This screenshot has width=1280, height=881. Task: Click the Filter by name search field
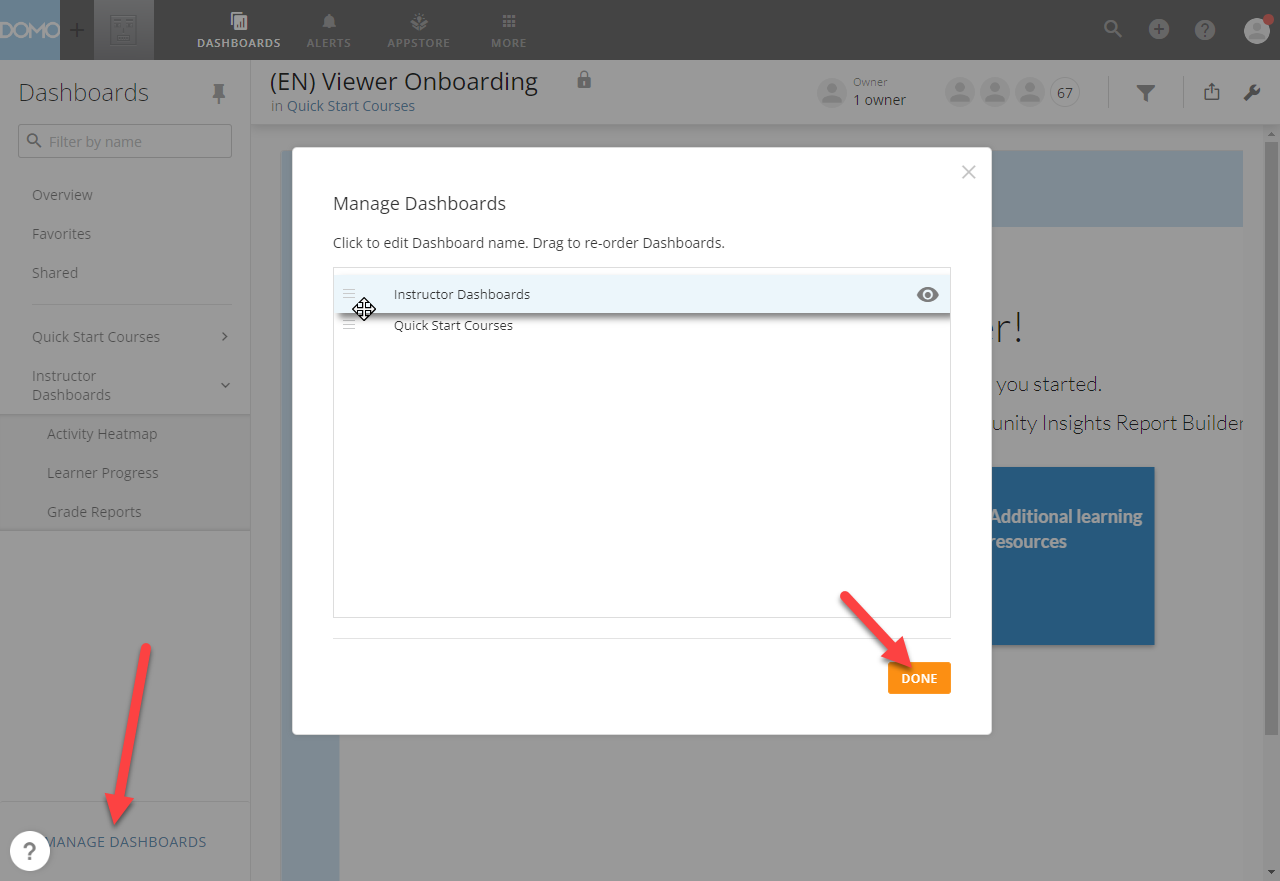[124, 140]
